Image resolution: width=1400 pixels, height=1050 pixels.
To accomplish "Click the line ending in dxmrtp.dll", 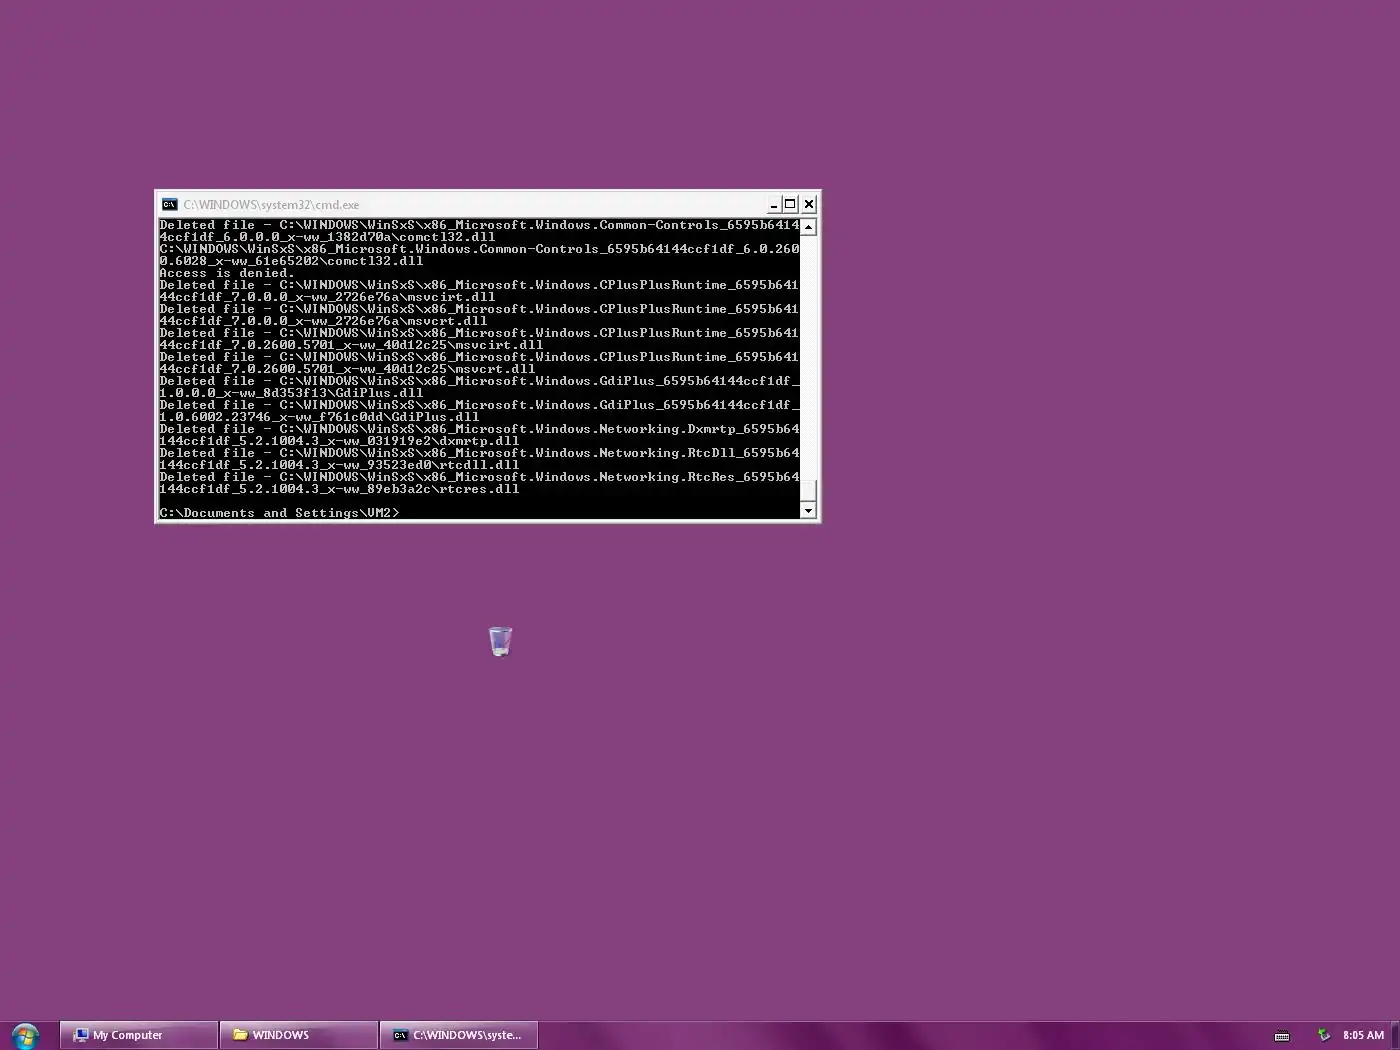I will click(x=339, y=441).
